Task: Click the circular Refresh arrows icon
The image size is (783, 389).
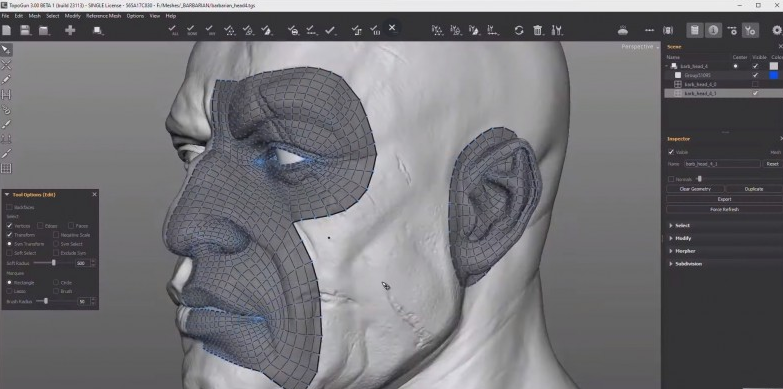Action: 519,30
